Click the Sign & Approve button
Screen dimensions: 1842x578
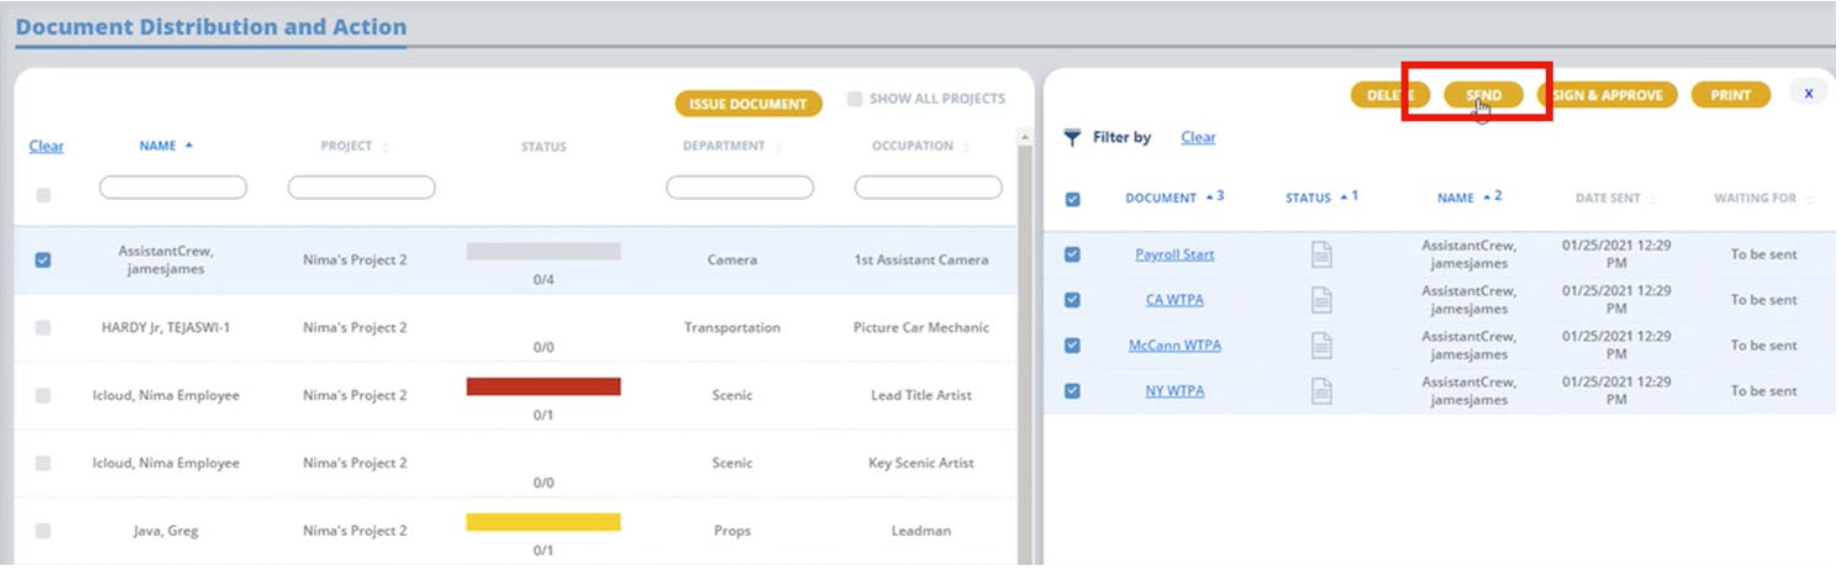tap(1607, 95)
